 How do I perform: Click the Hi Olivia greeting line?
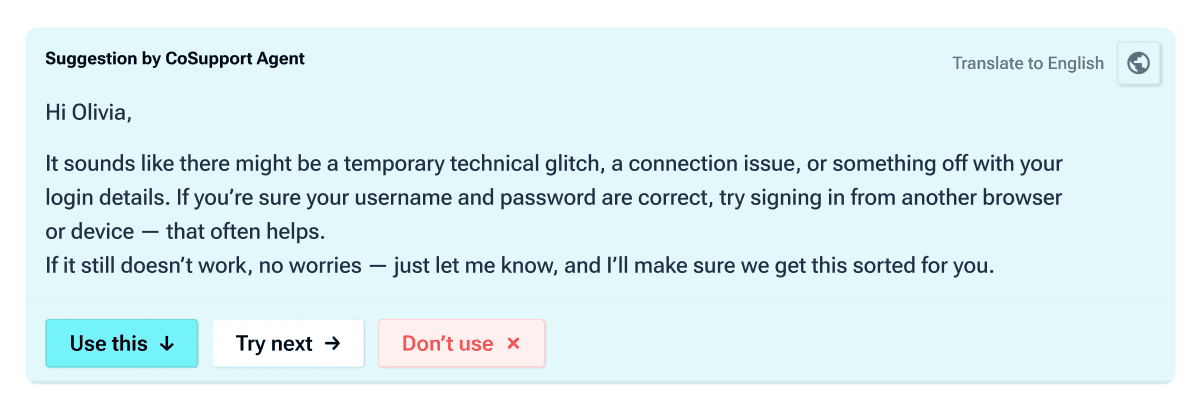(x=88, y=113)
